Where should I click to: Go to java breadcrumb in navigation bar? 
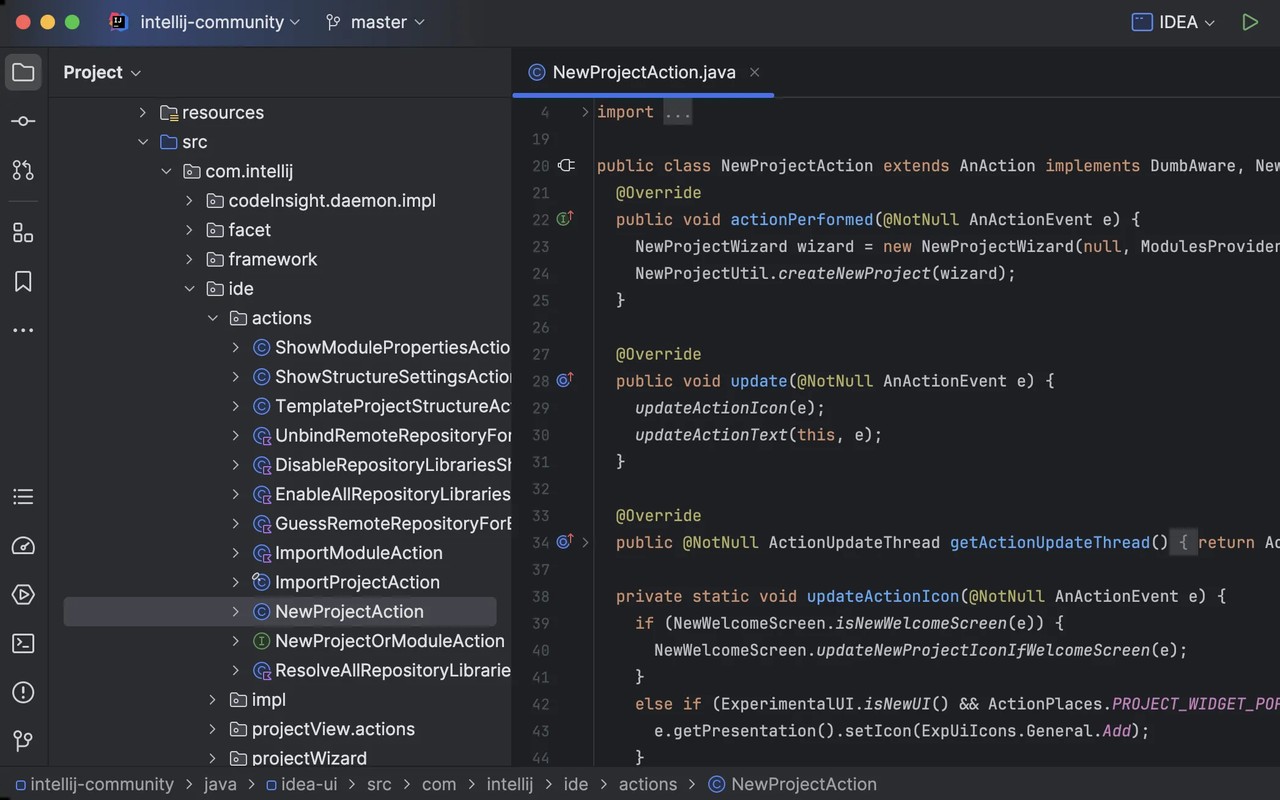220,784
